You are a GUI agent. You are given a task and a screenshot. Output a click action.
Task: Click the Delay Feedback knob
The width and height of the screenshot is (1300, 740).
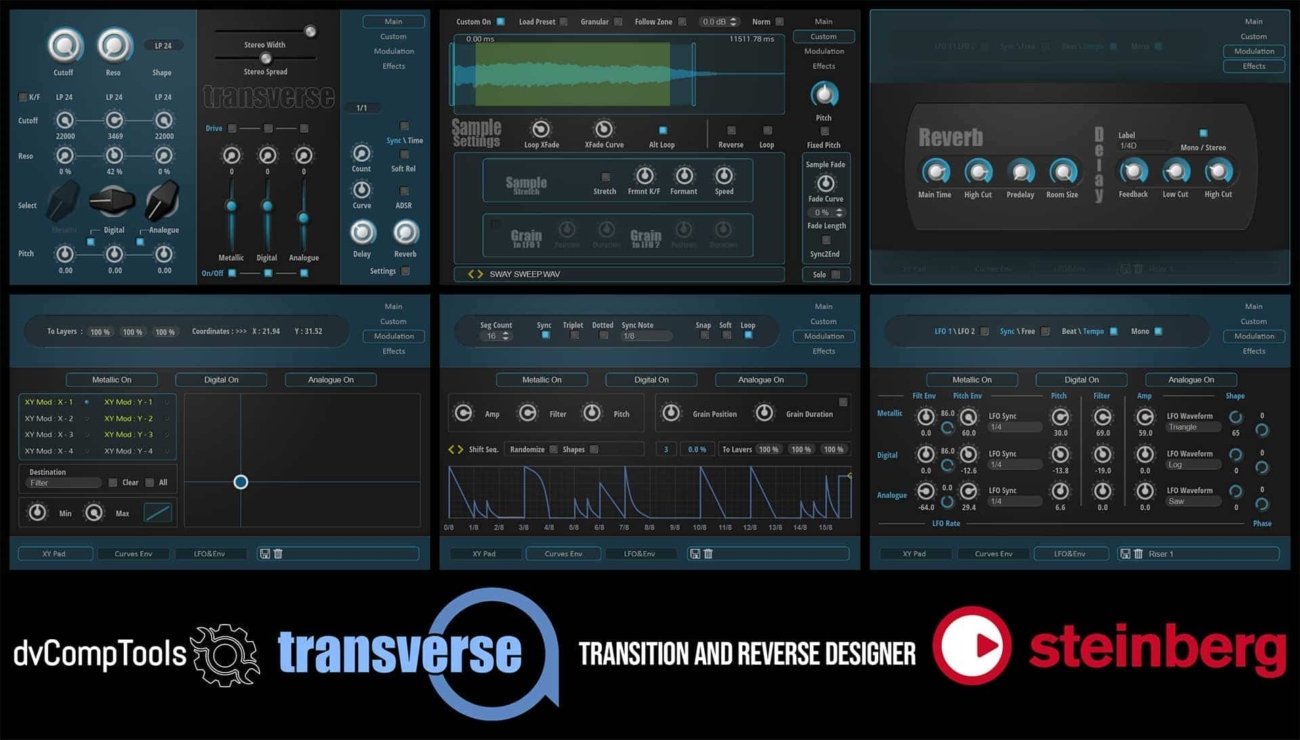[1133, 172]
